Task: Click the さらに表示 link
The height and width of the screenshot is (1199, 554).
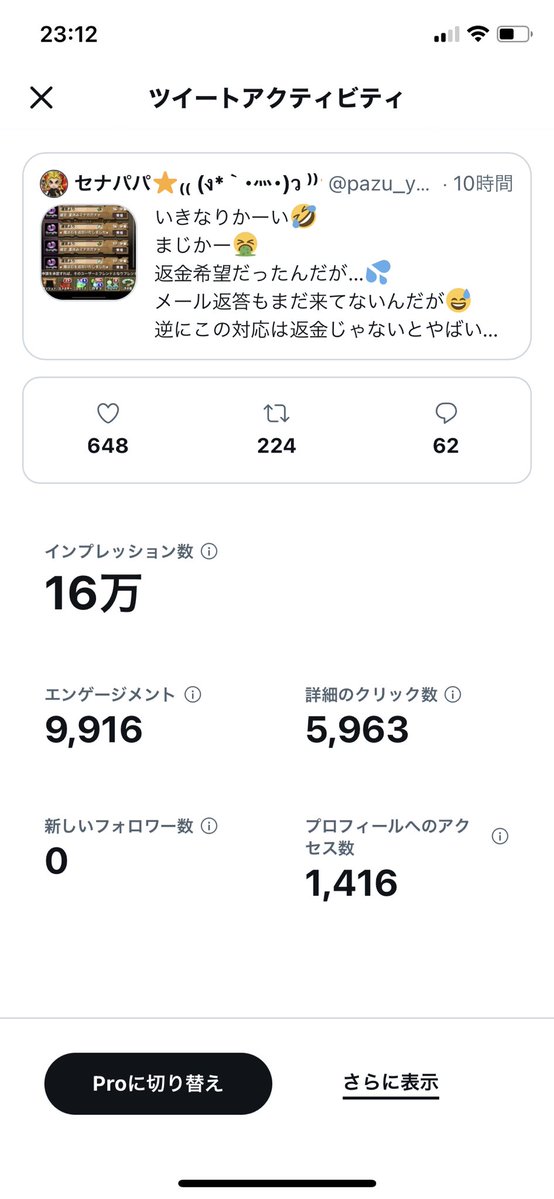Action: pos(391,1083)
